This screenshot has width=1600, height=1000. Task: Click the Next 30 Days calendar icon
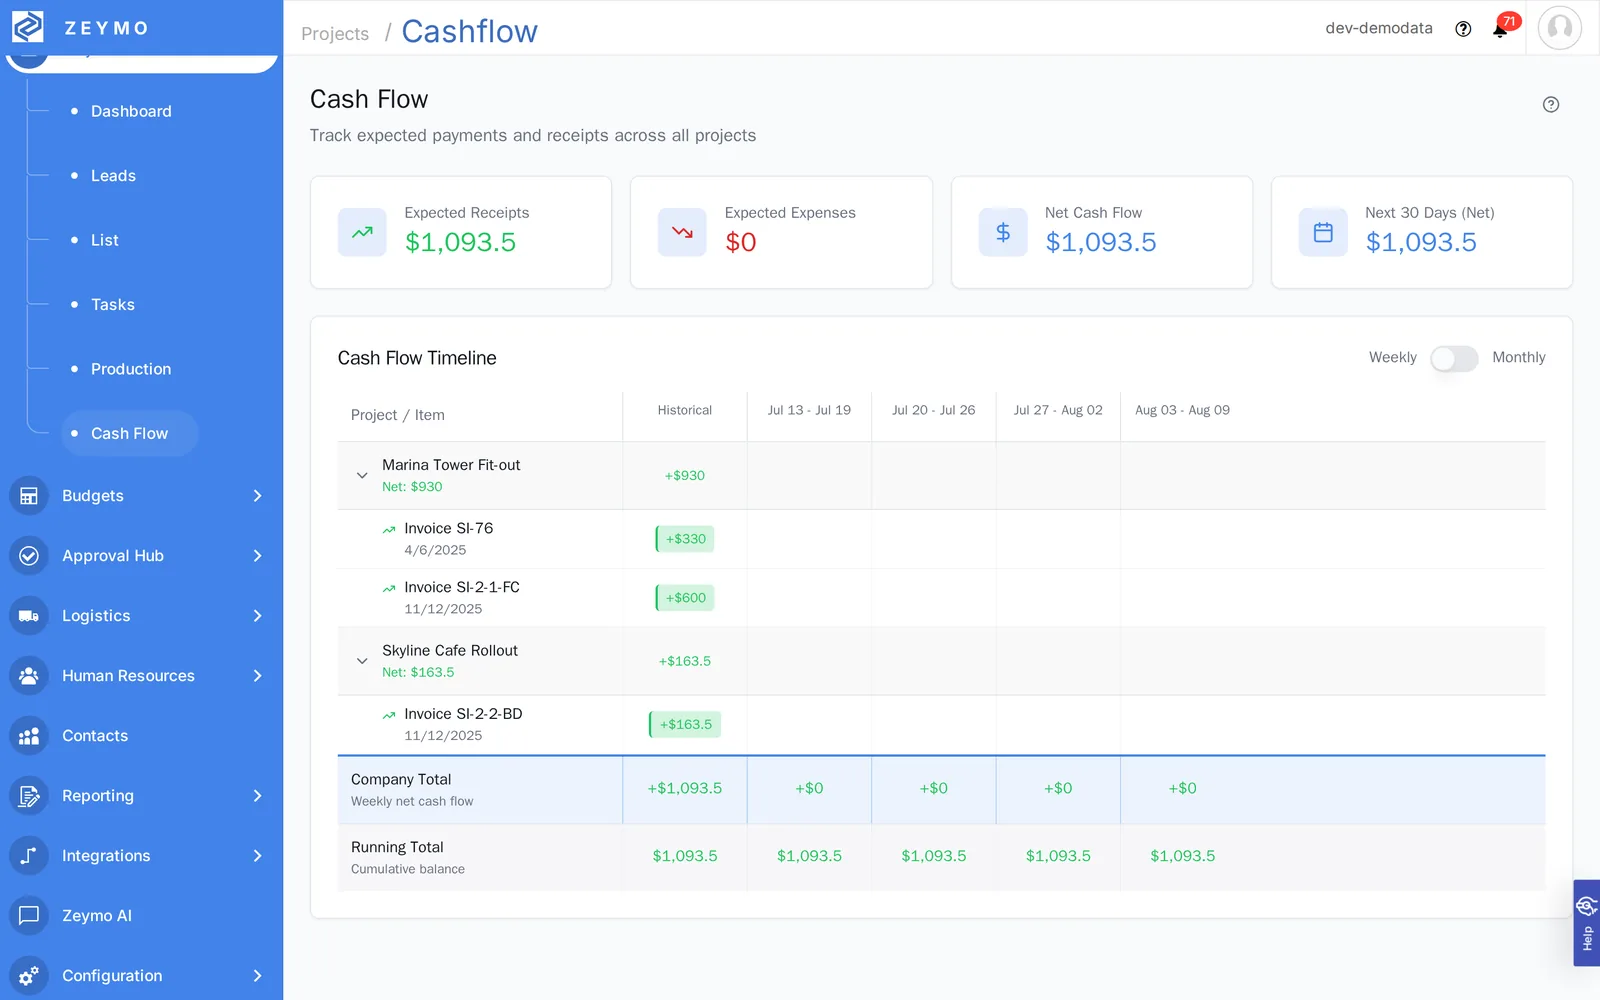1323,232
